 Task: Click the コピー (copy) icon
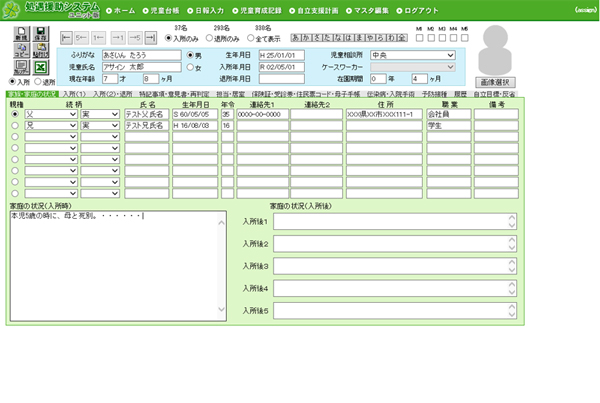click(x=21, y=51)
